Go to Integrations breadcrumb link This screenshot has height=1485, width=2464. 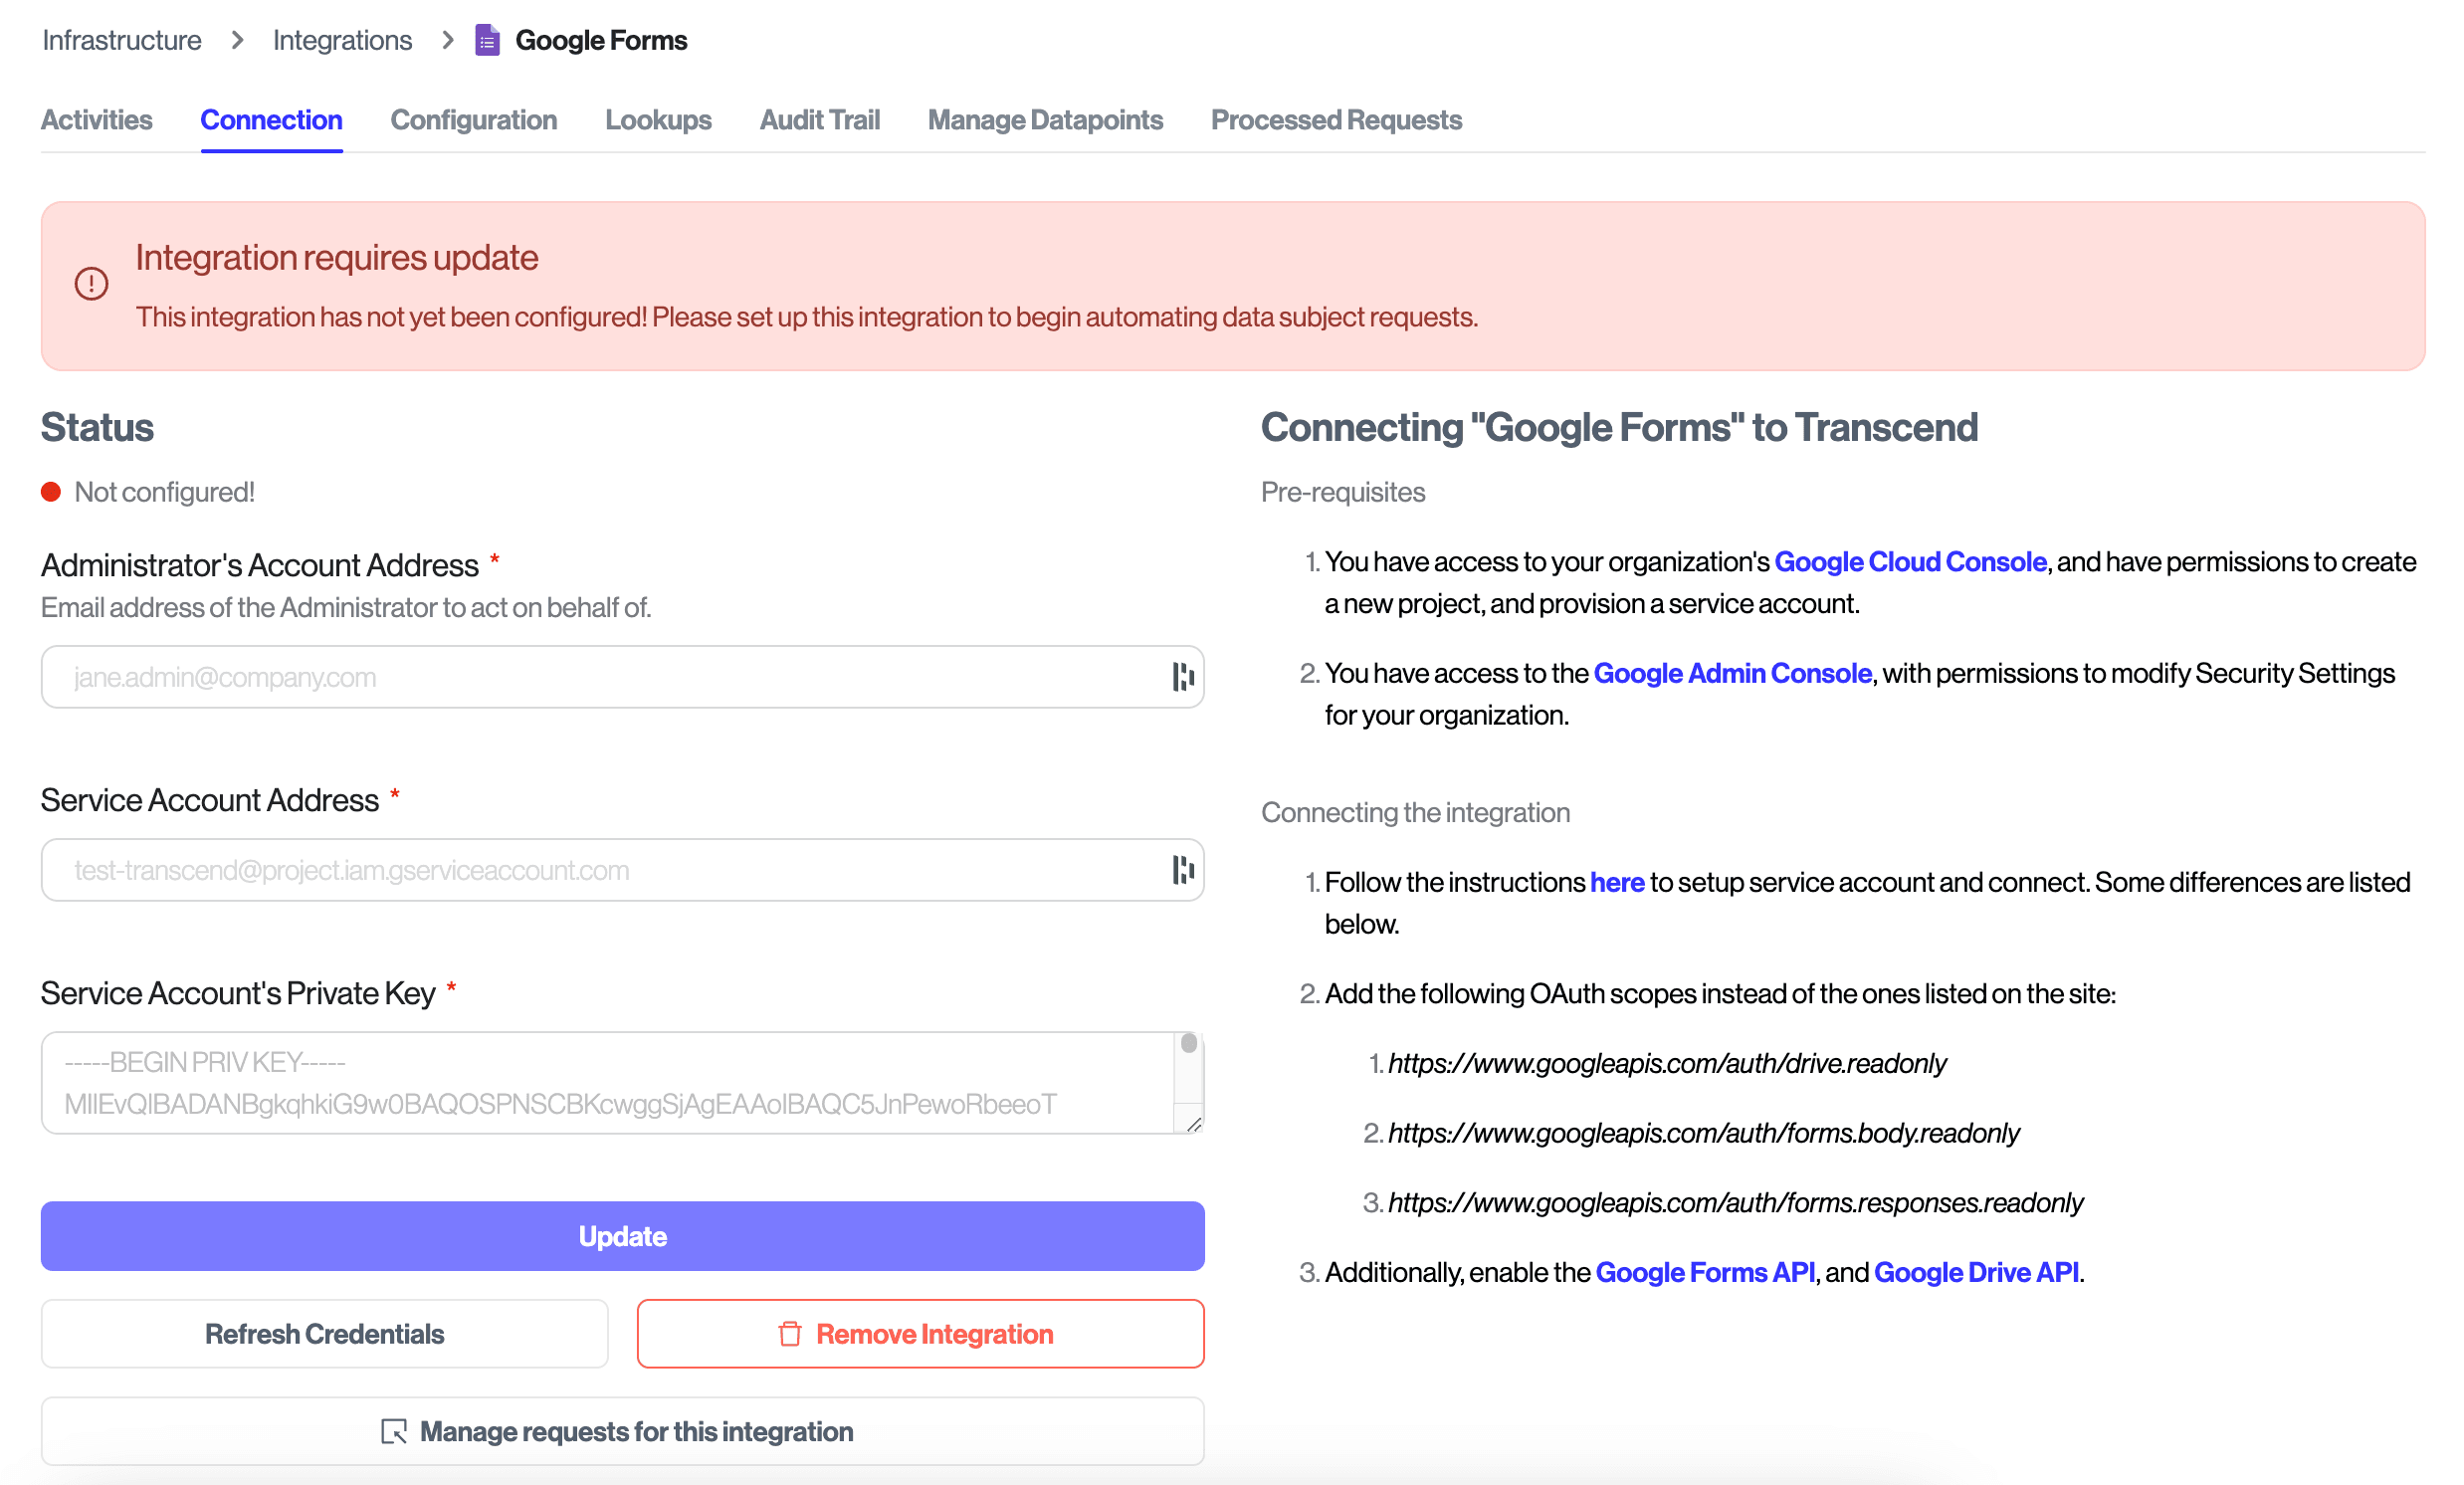pyautogui.click(x=342, y=40)
